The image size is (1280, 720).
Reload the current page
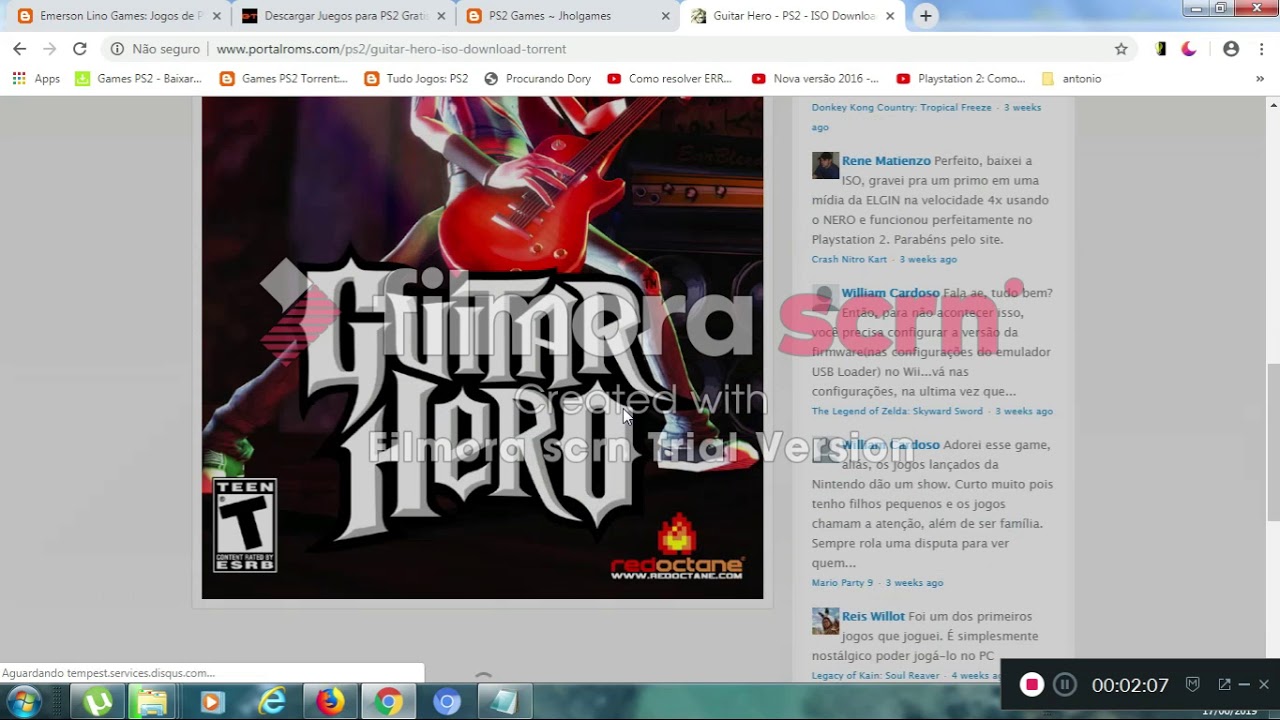(80, 49)
